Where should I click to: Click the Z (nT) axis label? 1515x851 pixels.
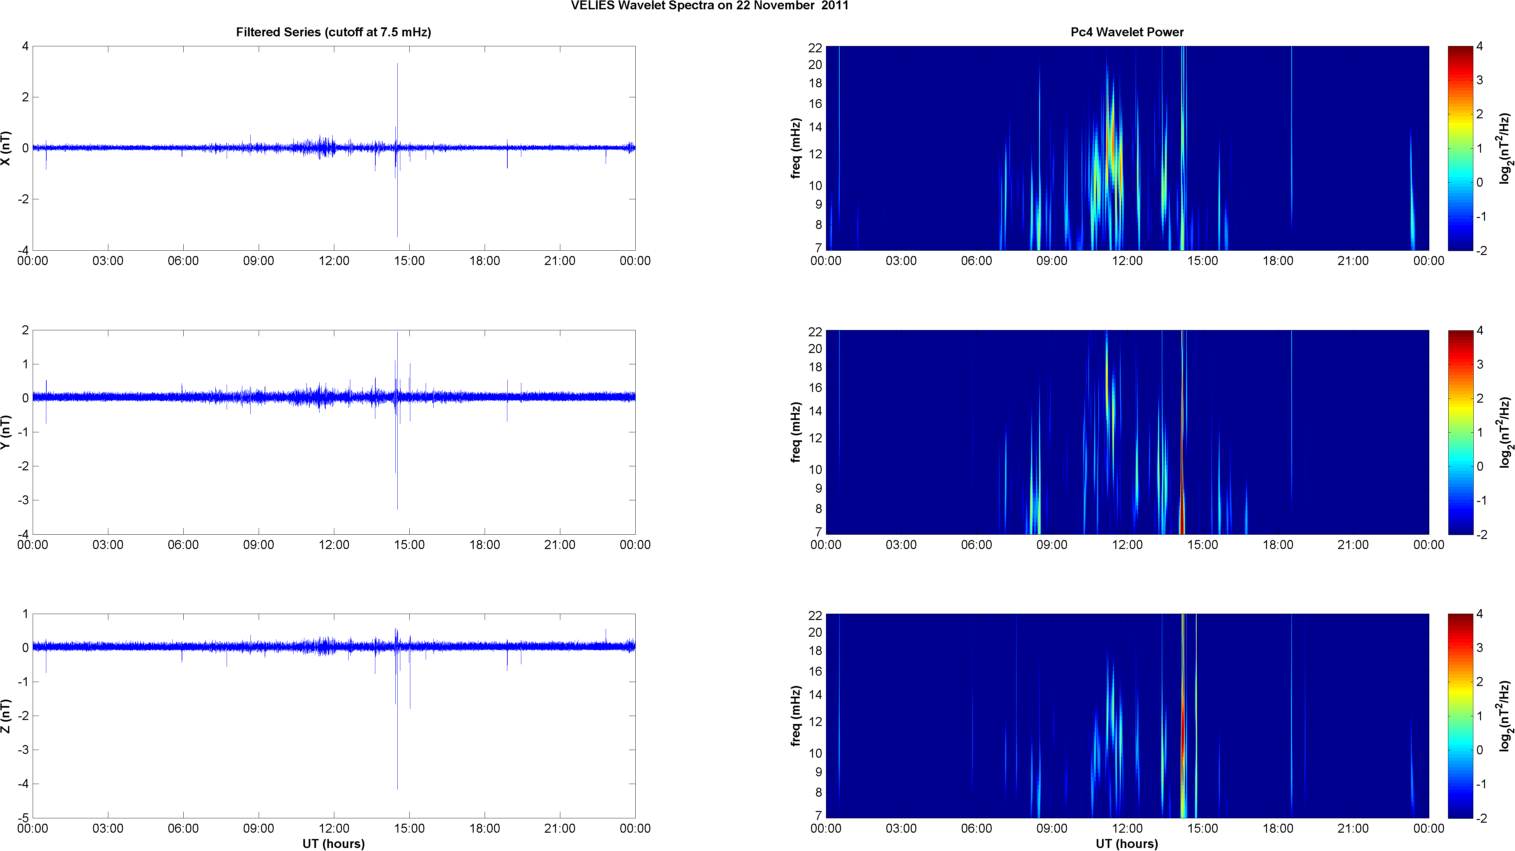tap(7, 716)
